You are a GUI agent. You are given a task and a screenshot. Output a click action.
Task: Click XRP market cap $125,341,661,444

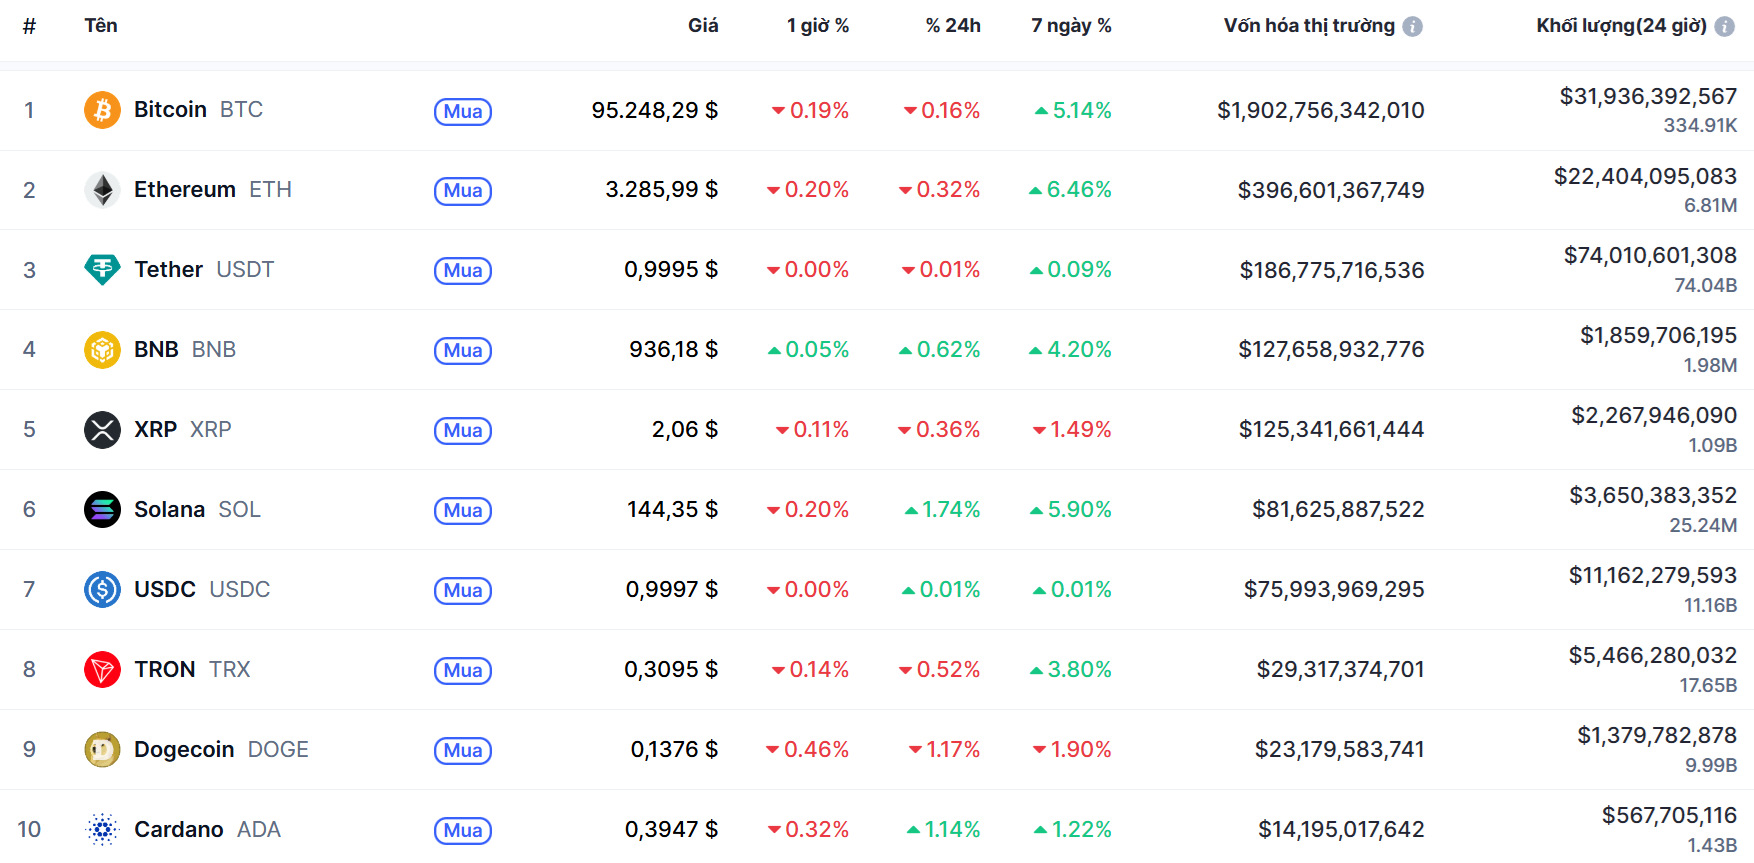click(x=1331, y=430)
